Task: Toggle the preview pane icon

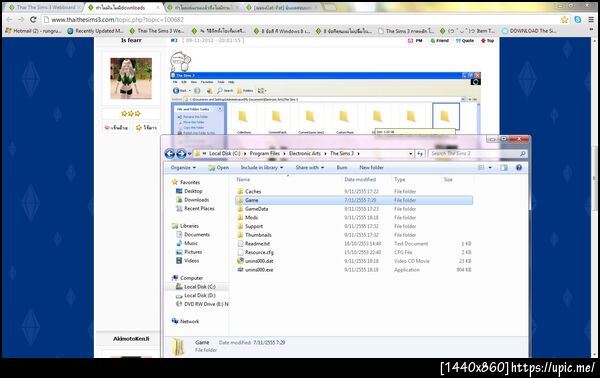Action: point(504,168)
